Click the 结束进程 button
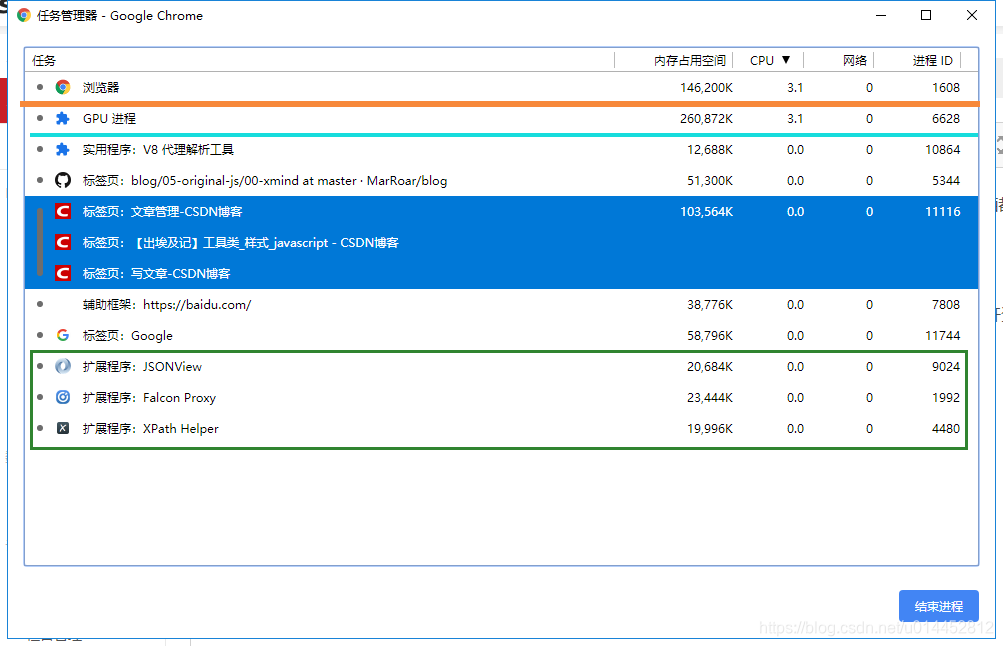Screen dimensions: 1003x646 tap(938, 606)
